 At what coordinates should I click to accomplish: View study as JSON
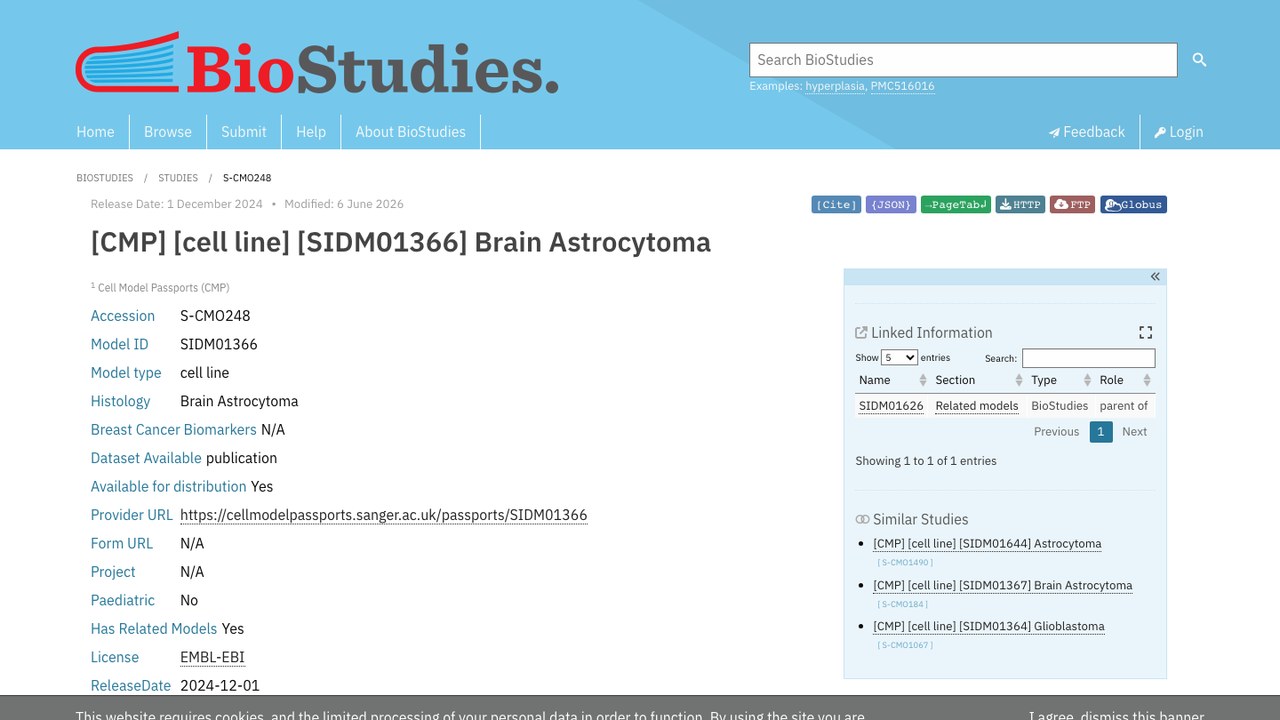coord(891,205)
